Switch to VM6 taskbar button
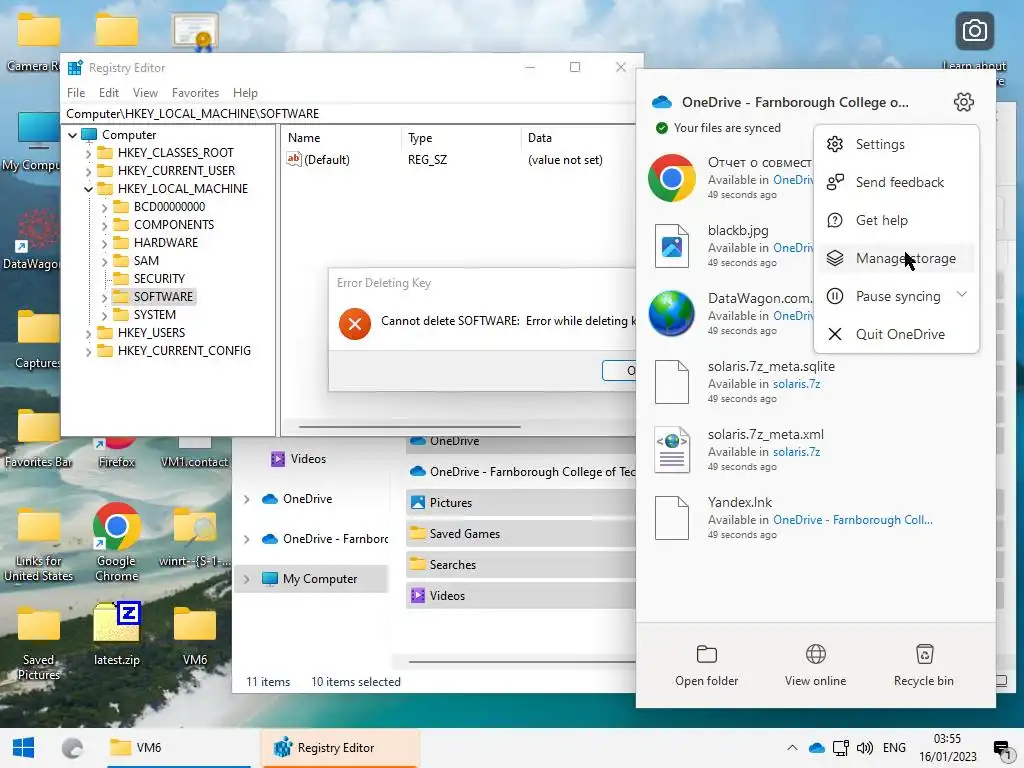The width and height of the screenshot is (1024, 768). coord(179,748)
